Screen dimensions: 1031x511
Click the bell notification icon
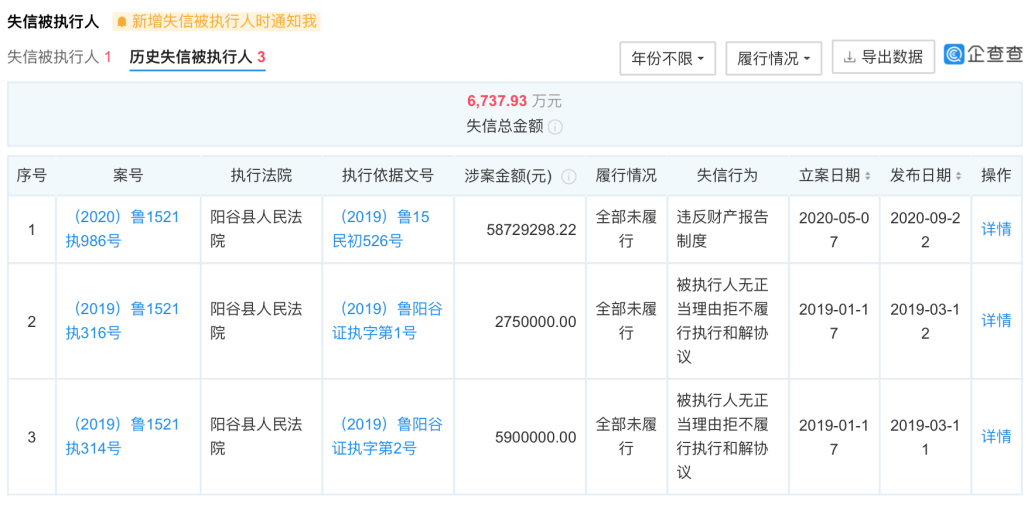pos(122,21)
